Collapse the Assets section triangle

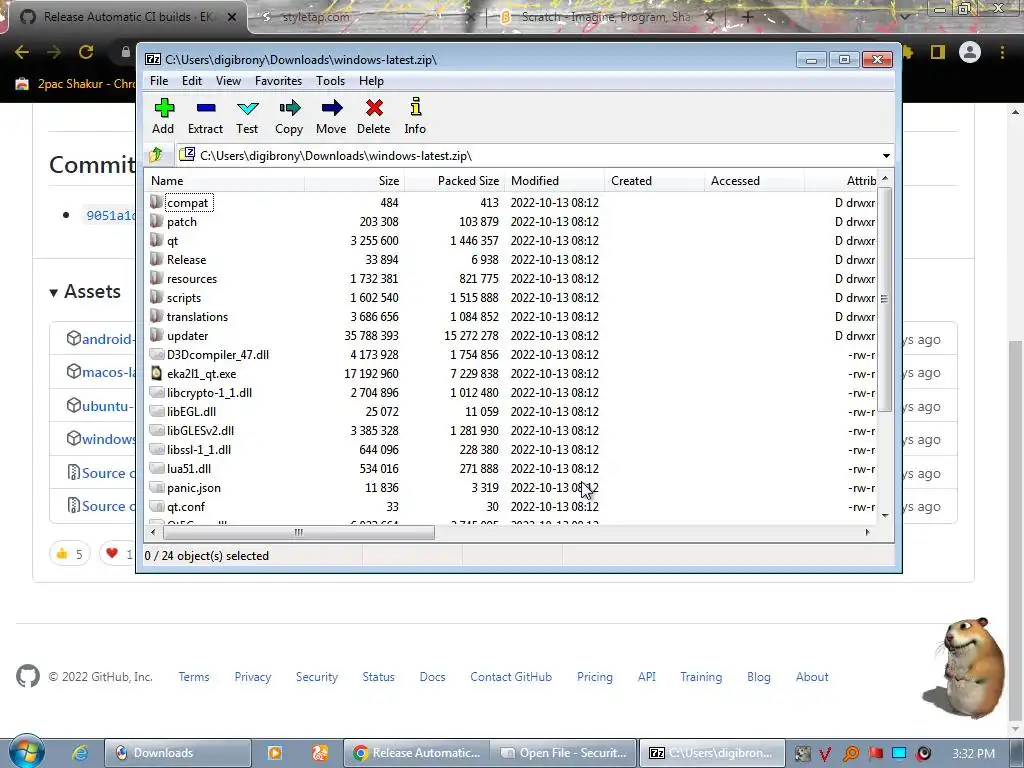tap(54, 293)
